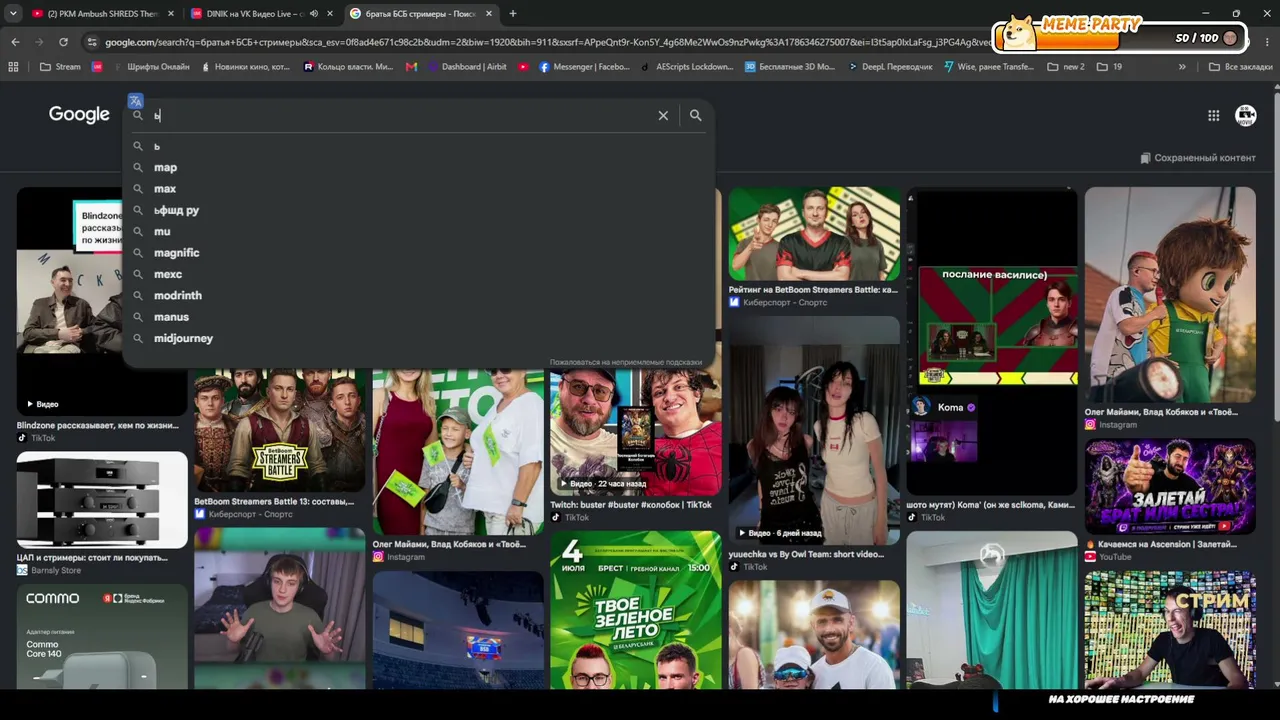Viewport: 1280px width, 720px height.
Task: Open the BetBoom Streamers Battle 13 составы result
Action: coord(279,430)
